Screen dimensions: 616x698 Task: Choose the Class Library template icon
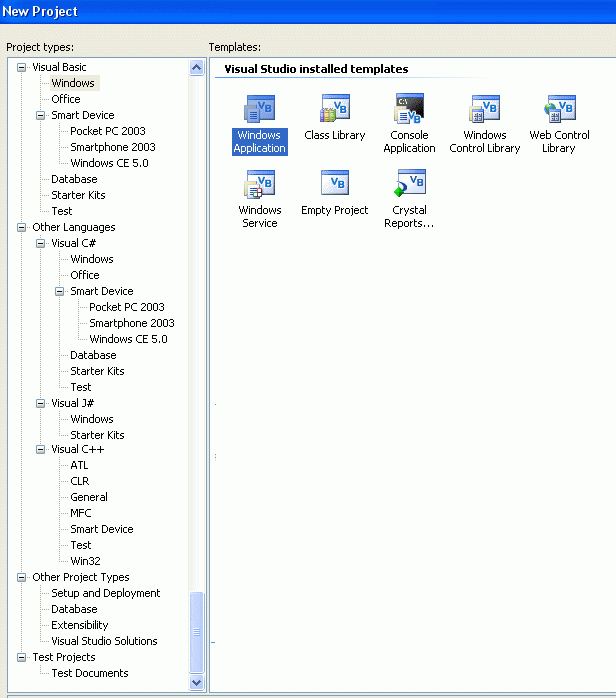(334, 109)
